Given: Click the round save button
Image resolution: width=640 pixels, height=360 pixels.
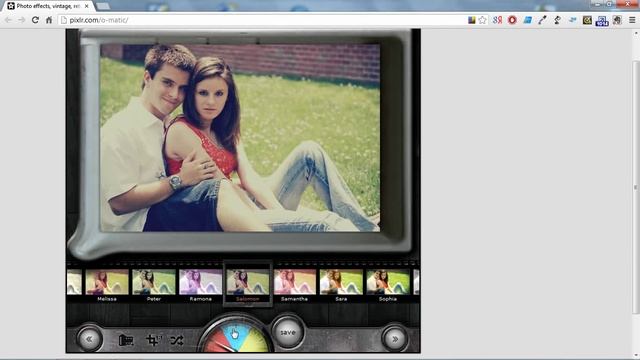Looking at the screenshot, I should 288,332.
